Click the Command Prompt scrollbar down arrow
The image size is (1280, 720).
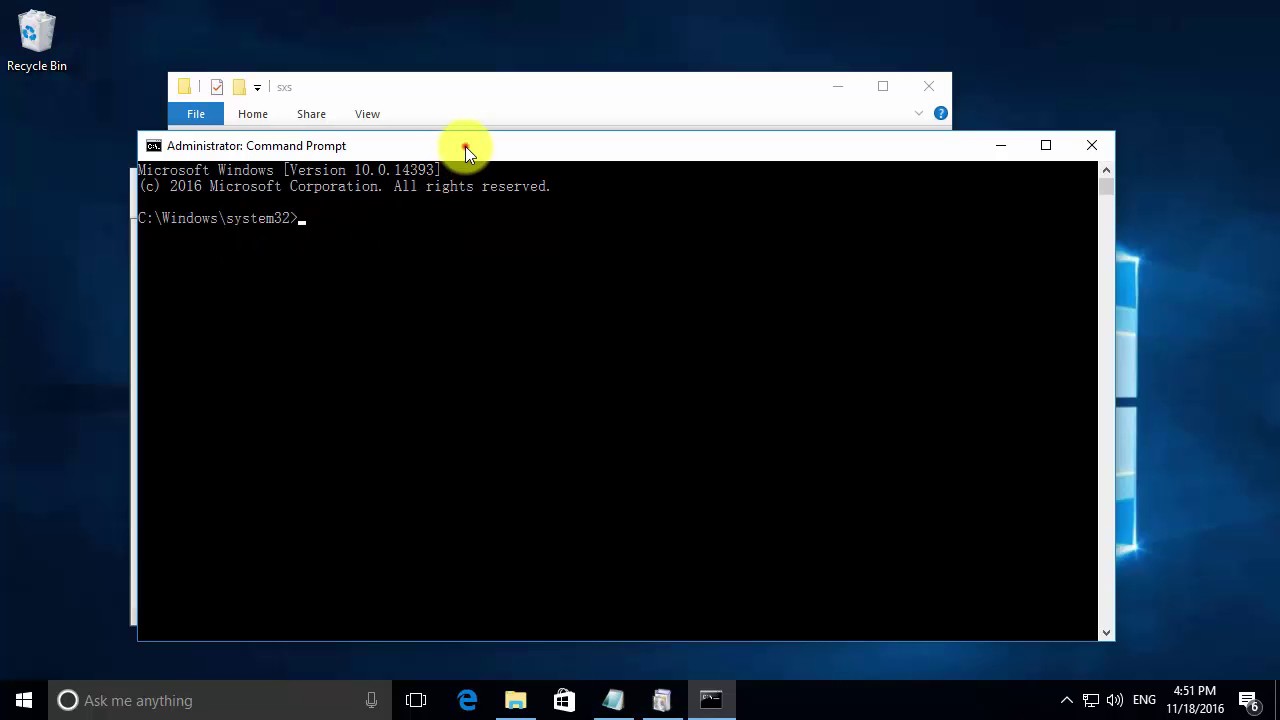coord(1106,632)
